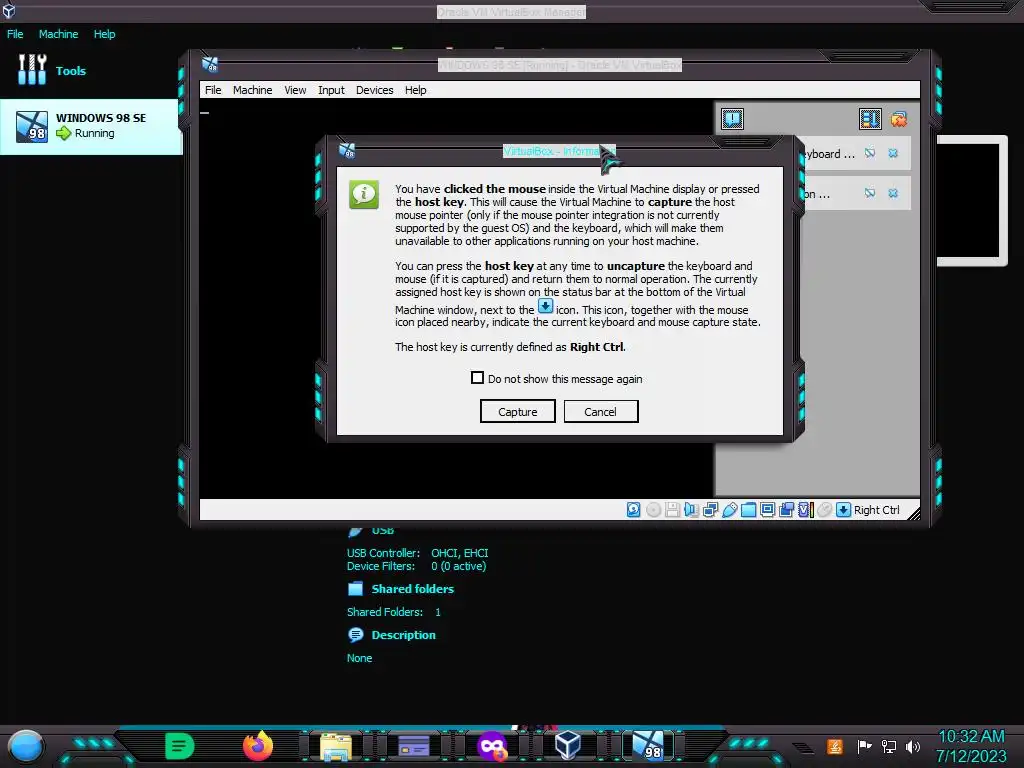Click 'None' description text
Viewport: 1024px width, 768px height.
[x=359, y=658]
